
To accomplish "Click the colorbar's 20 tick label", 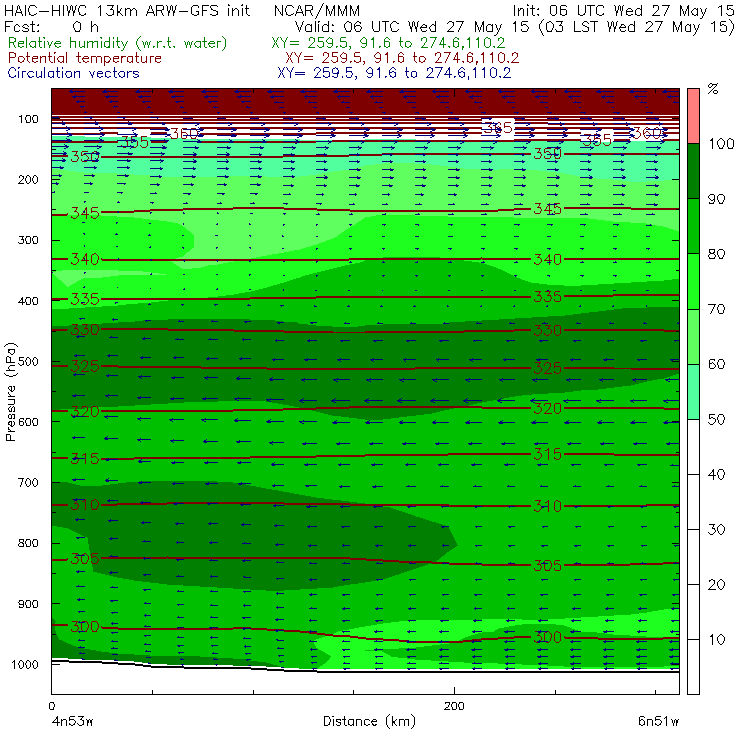I will [x=716, y=585].
